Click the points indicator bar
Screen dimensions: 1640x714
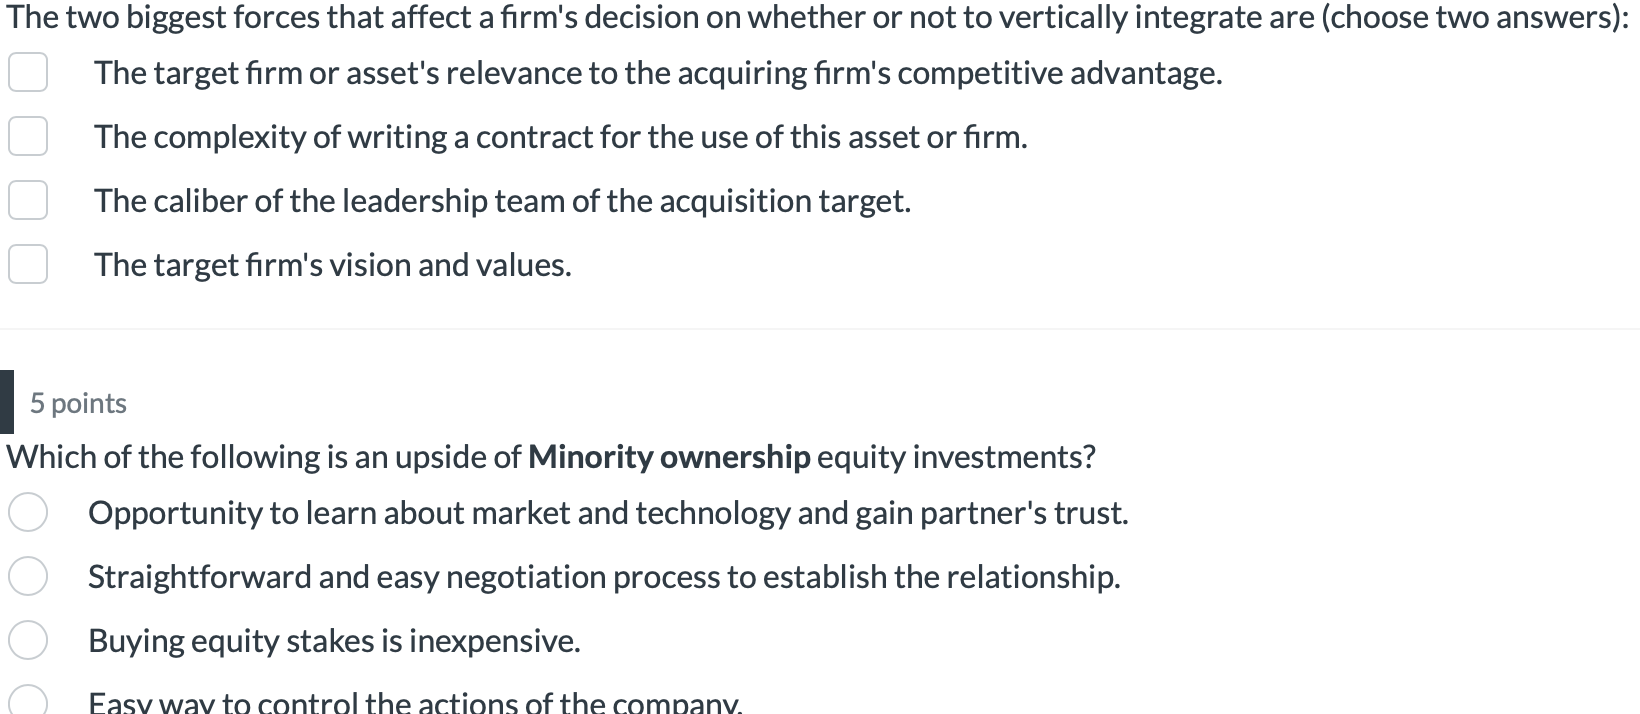6,401
